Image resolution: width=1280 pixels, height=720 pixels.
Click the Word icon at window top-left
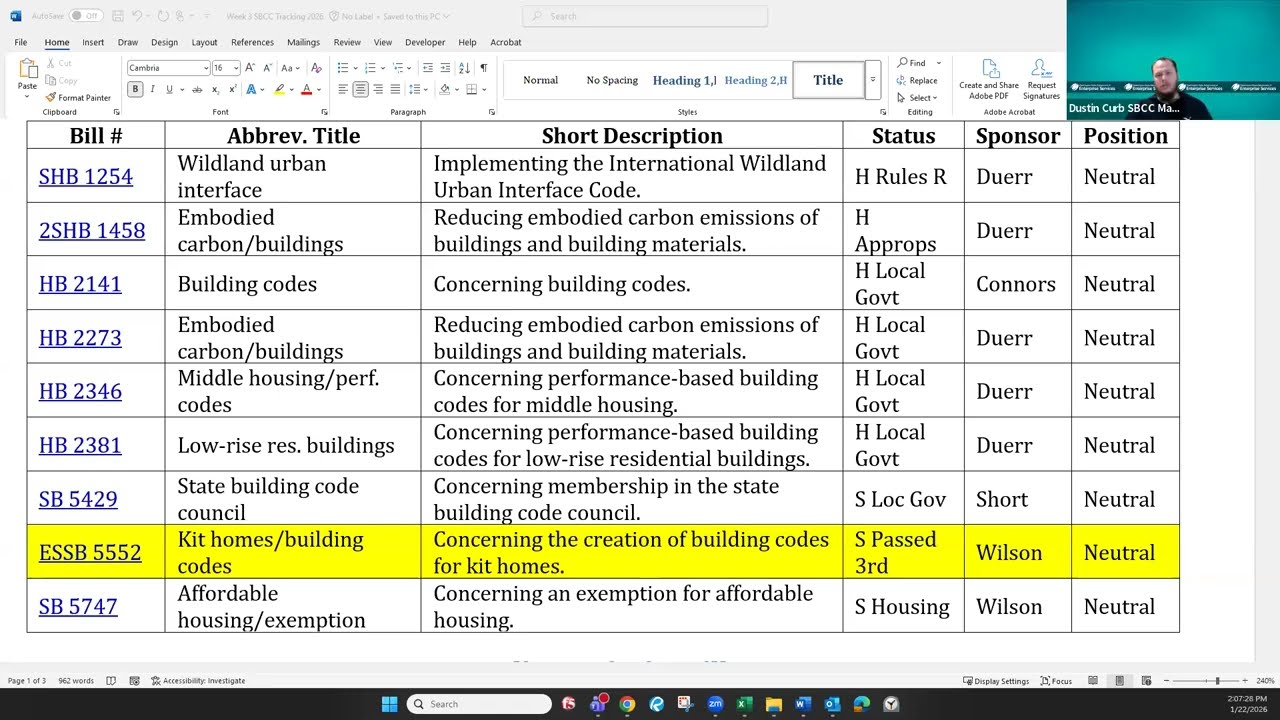coord(16,16)
